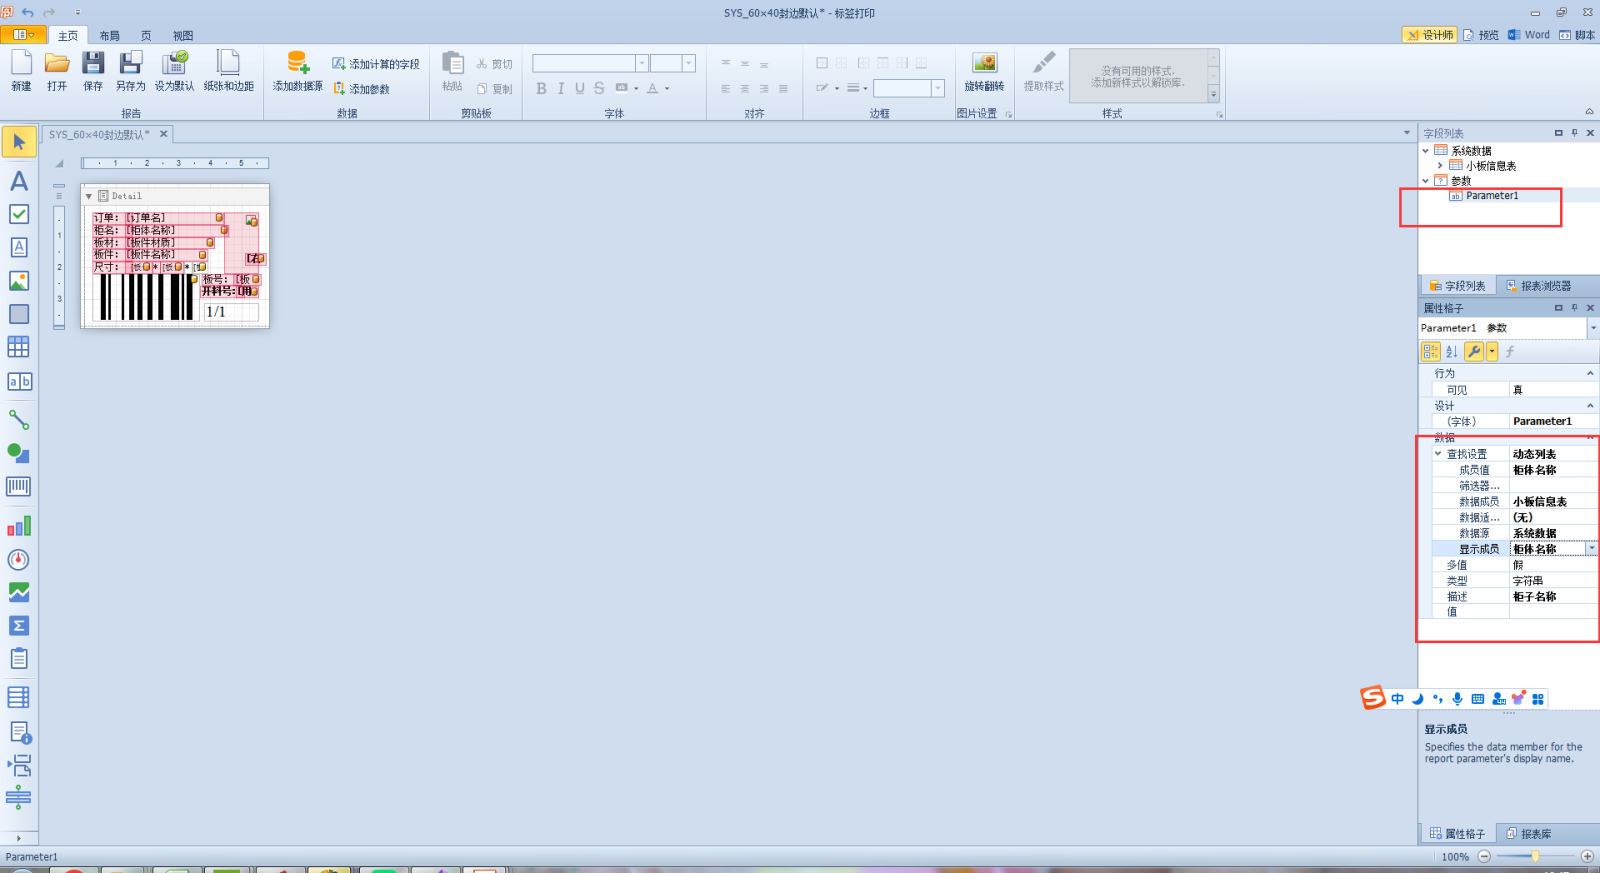Image resolution: width=1600 pixels, height=873 pixels.
Task: Click 旋转翻转 (Rotate Flip) image icon
Action: (x=984, y=70)
